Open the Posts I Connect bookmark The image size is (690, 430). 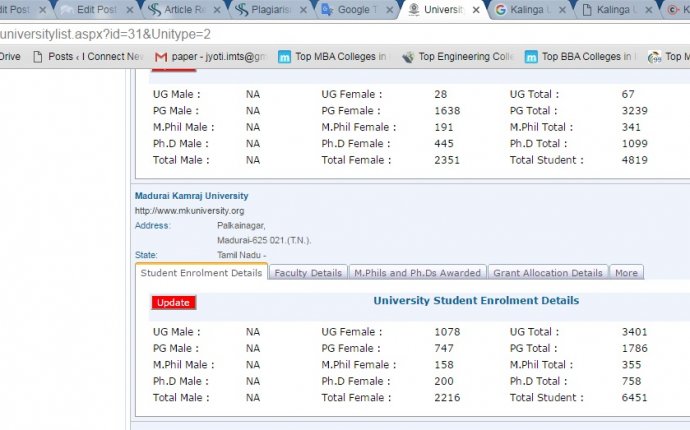pos(89,57)
